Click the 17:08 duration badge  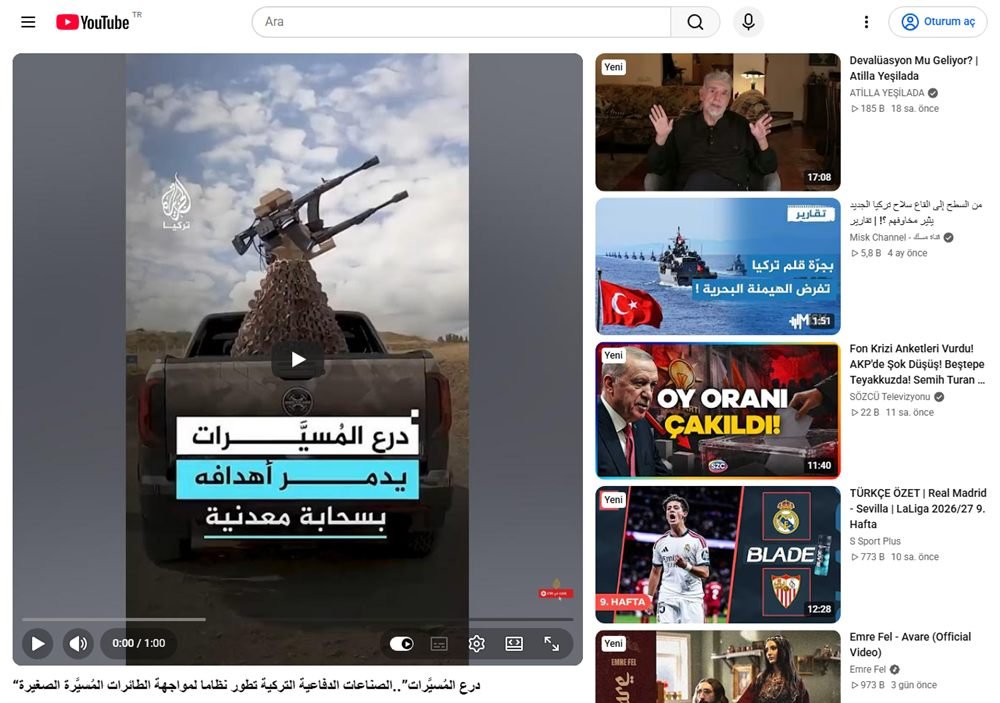[819, 177]
